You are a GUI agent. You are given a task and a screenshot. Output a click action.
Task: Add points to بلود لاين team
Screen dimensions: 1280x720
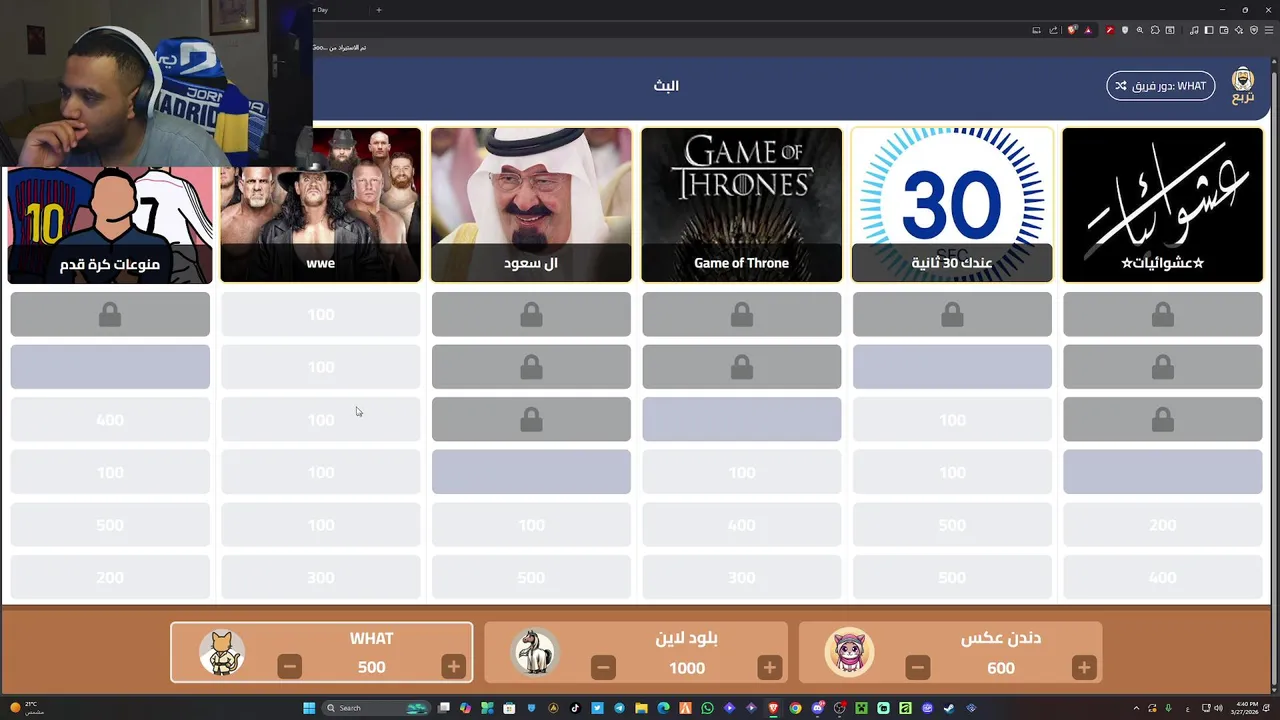tap(769, 667)
